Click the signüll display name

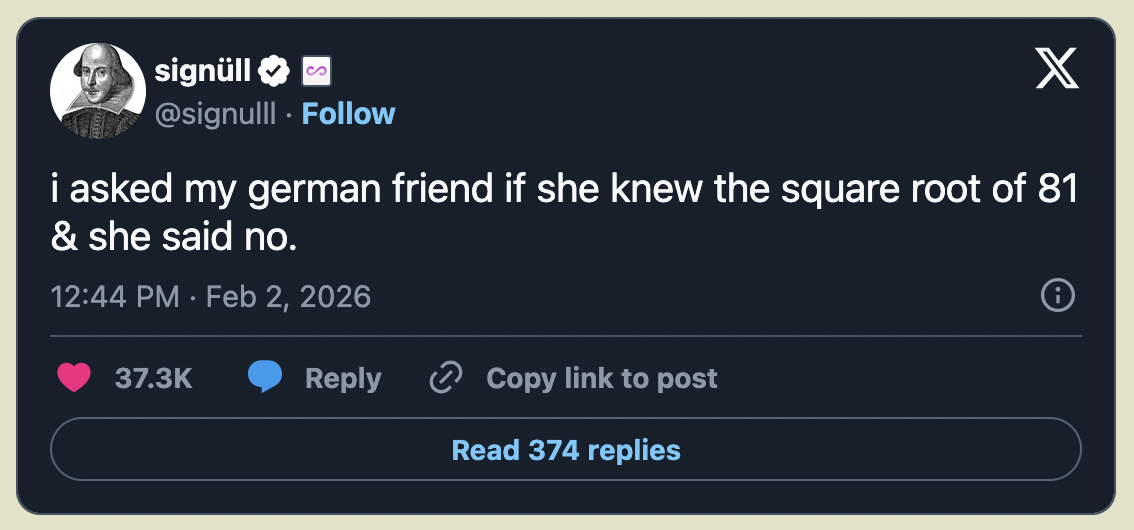click(x=202, y=71)
